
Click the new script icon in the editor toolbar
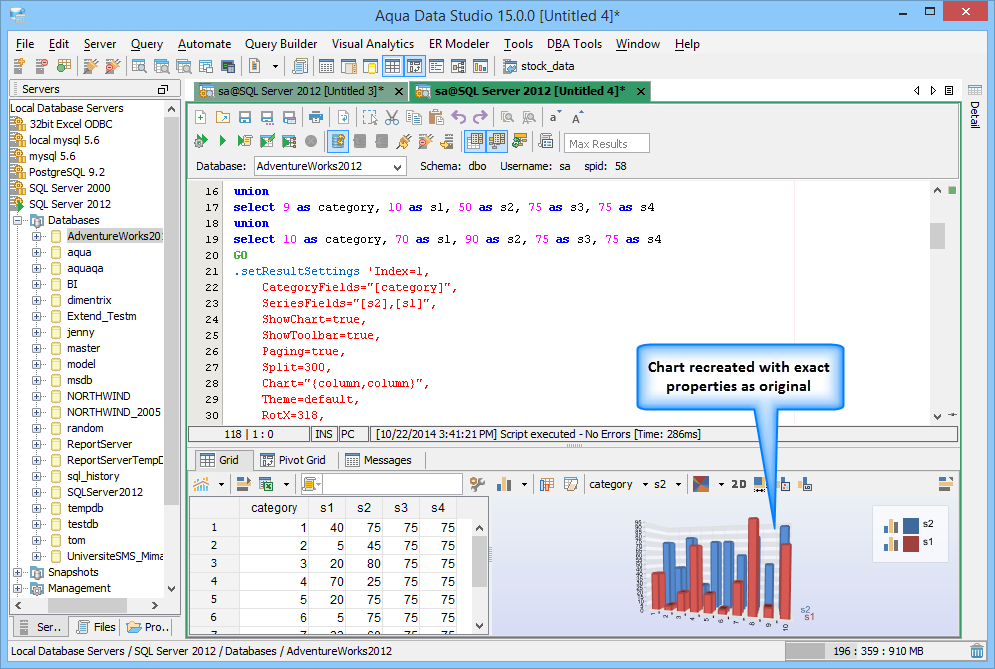[x=201, y=117]
